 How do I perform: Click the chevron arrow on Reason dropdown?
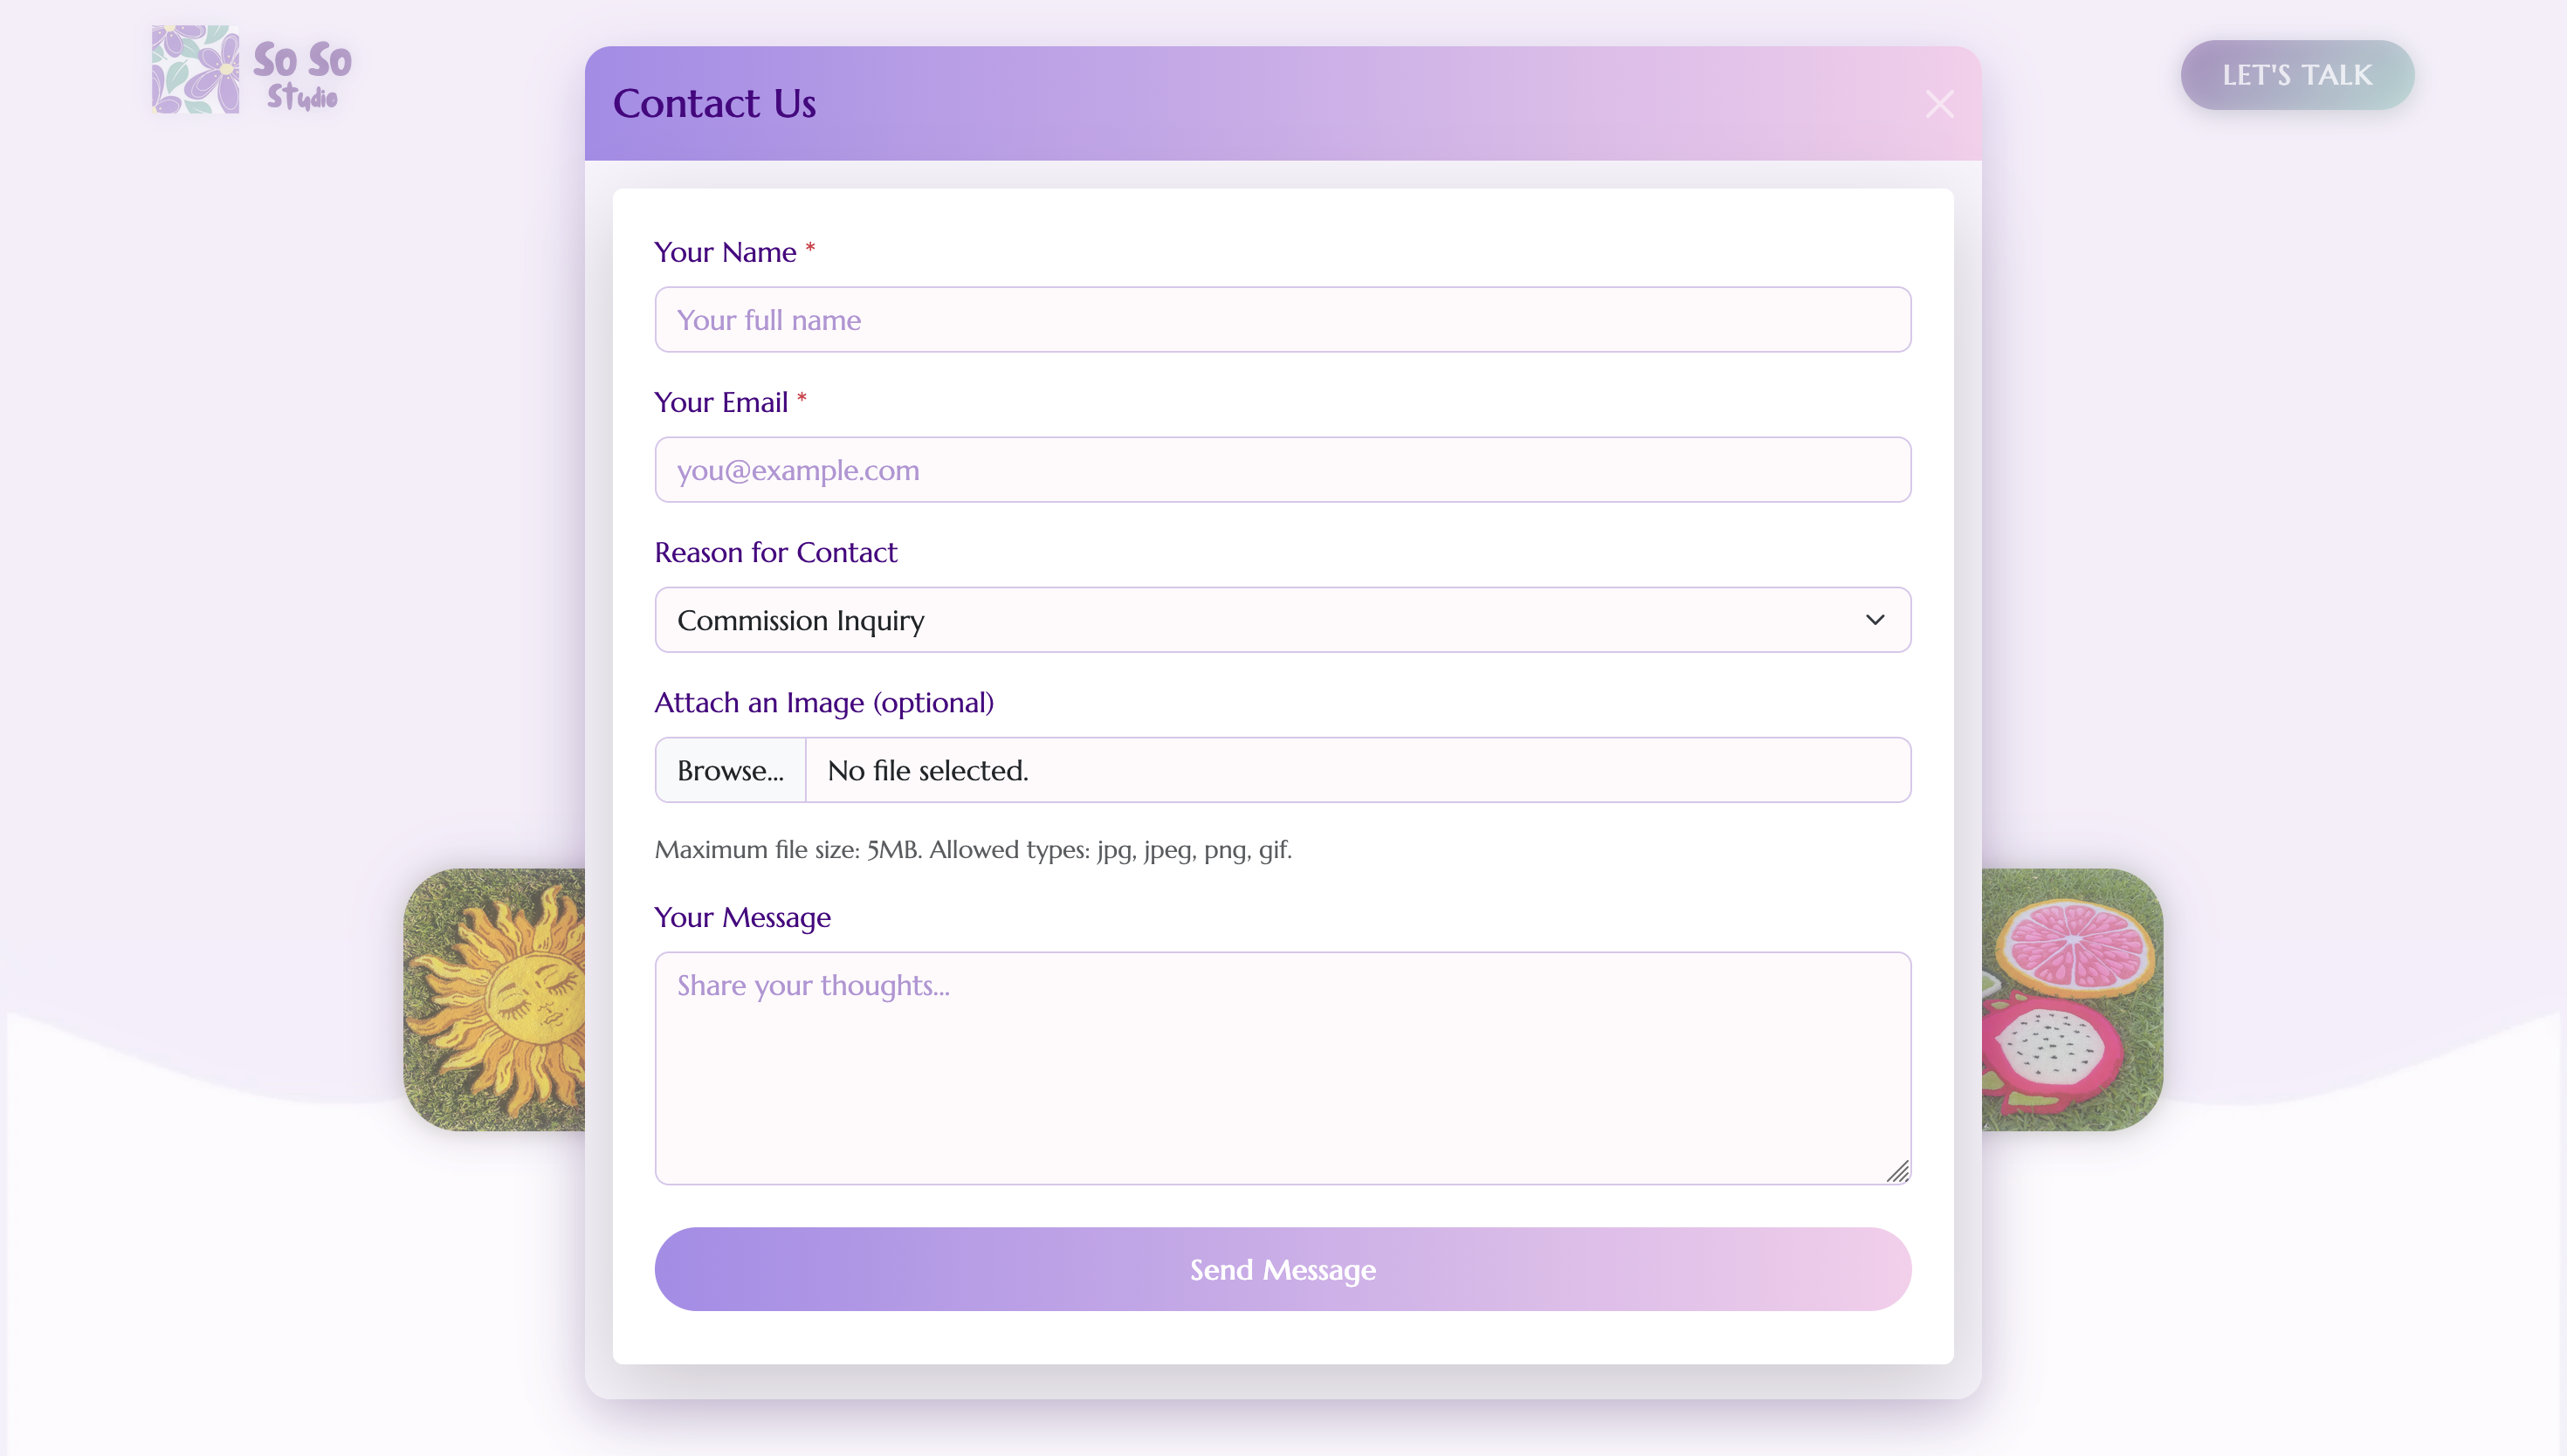(1875, 620)
